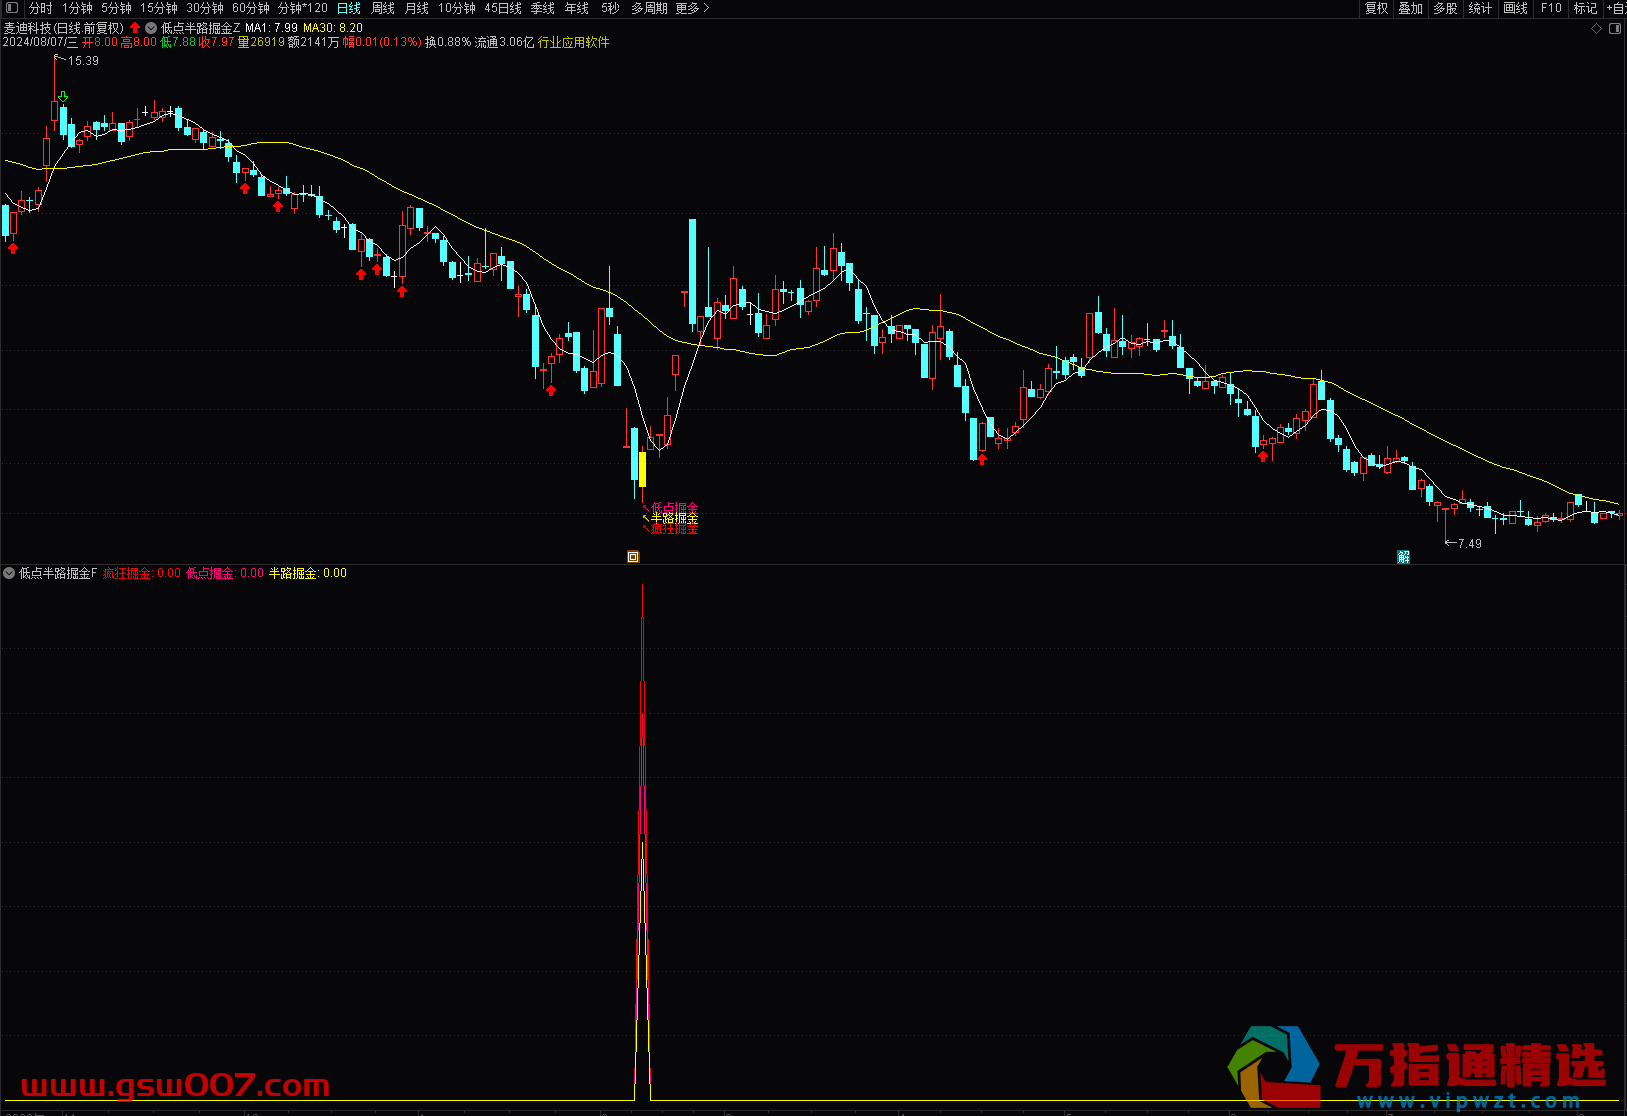Image resolution: width=1627 pixels, height=1116 pixels.
Task: Click the 麦迪科技(日线.前复权) title
Action: (64, 28)
